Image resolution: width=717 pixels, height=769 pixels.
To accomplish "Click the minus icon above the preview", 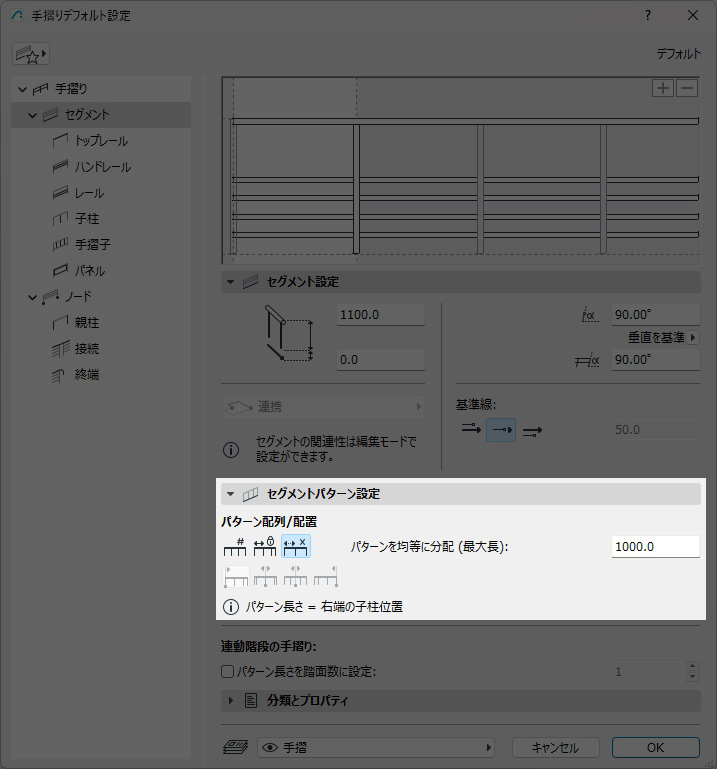I will (686, 88).
